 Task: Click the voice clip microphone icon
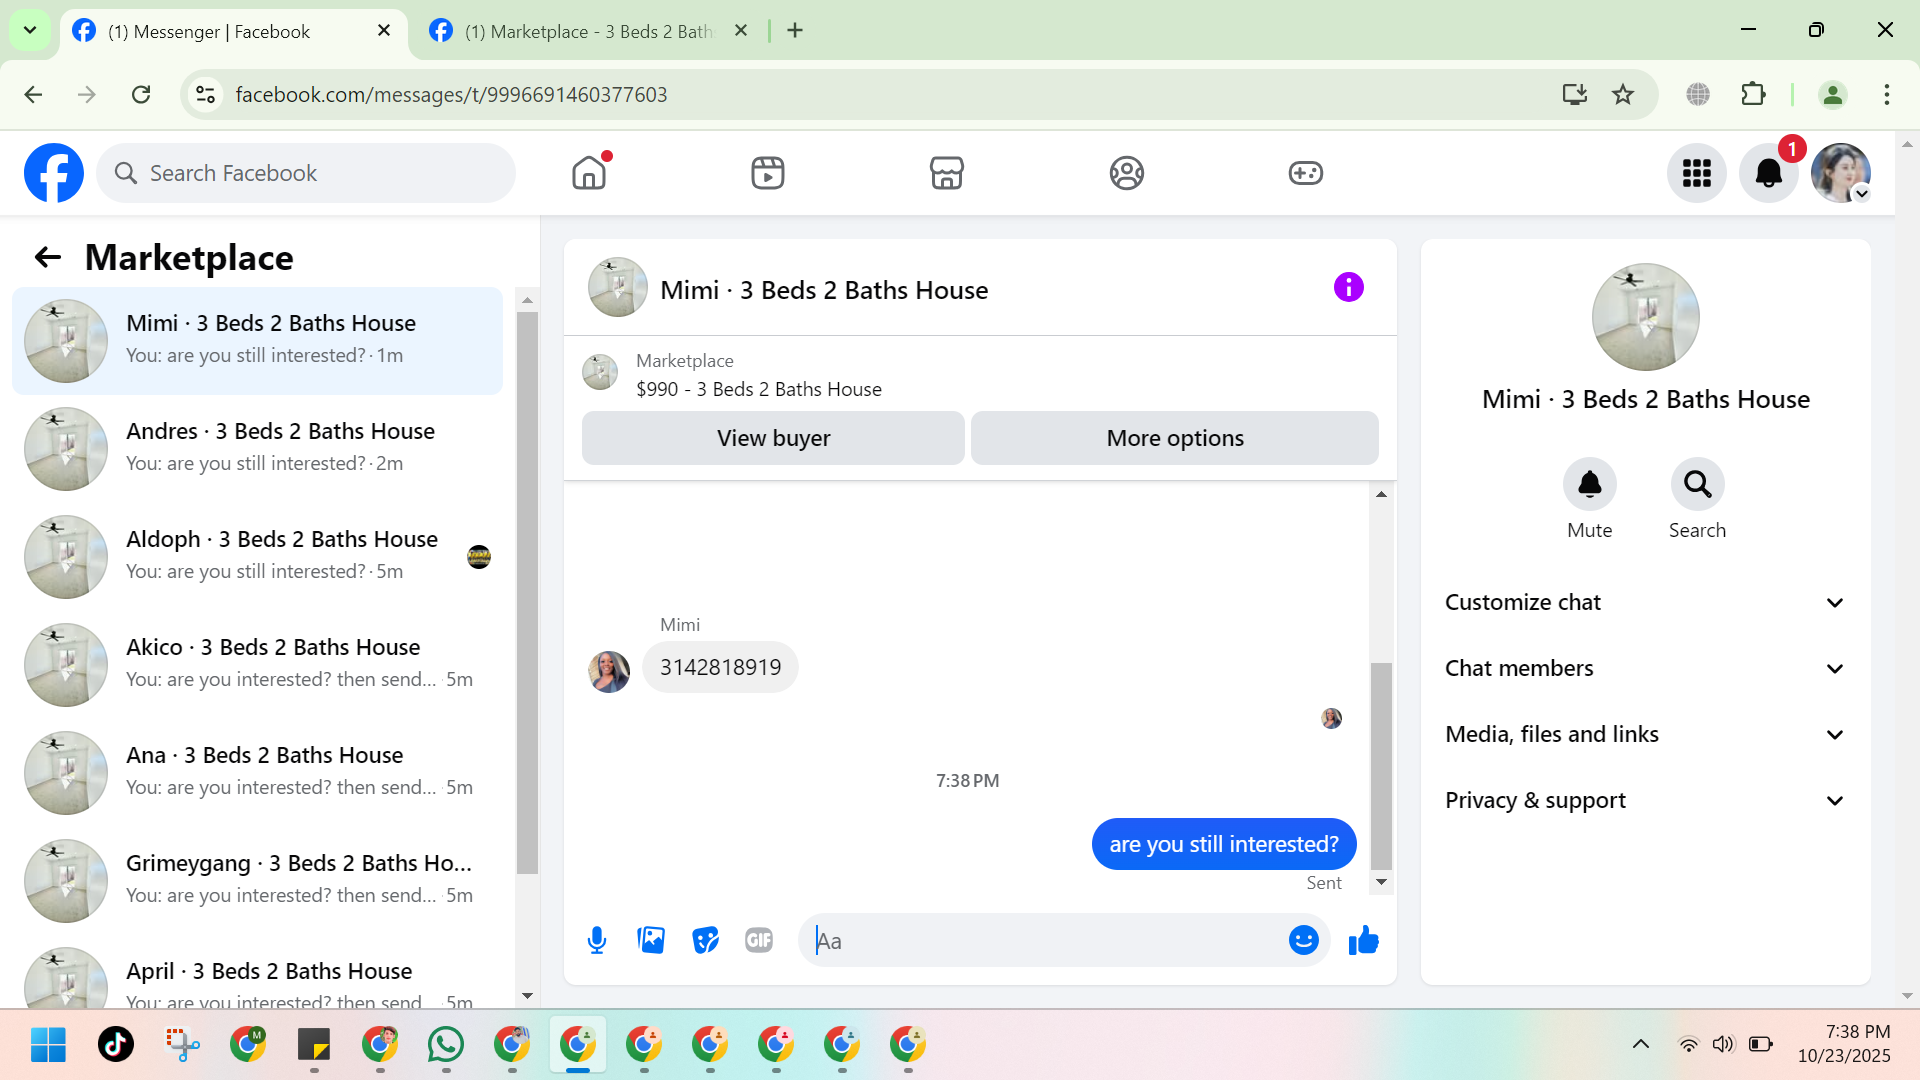(x=597, y=940)
